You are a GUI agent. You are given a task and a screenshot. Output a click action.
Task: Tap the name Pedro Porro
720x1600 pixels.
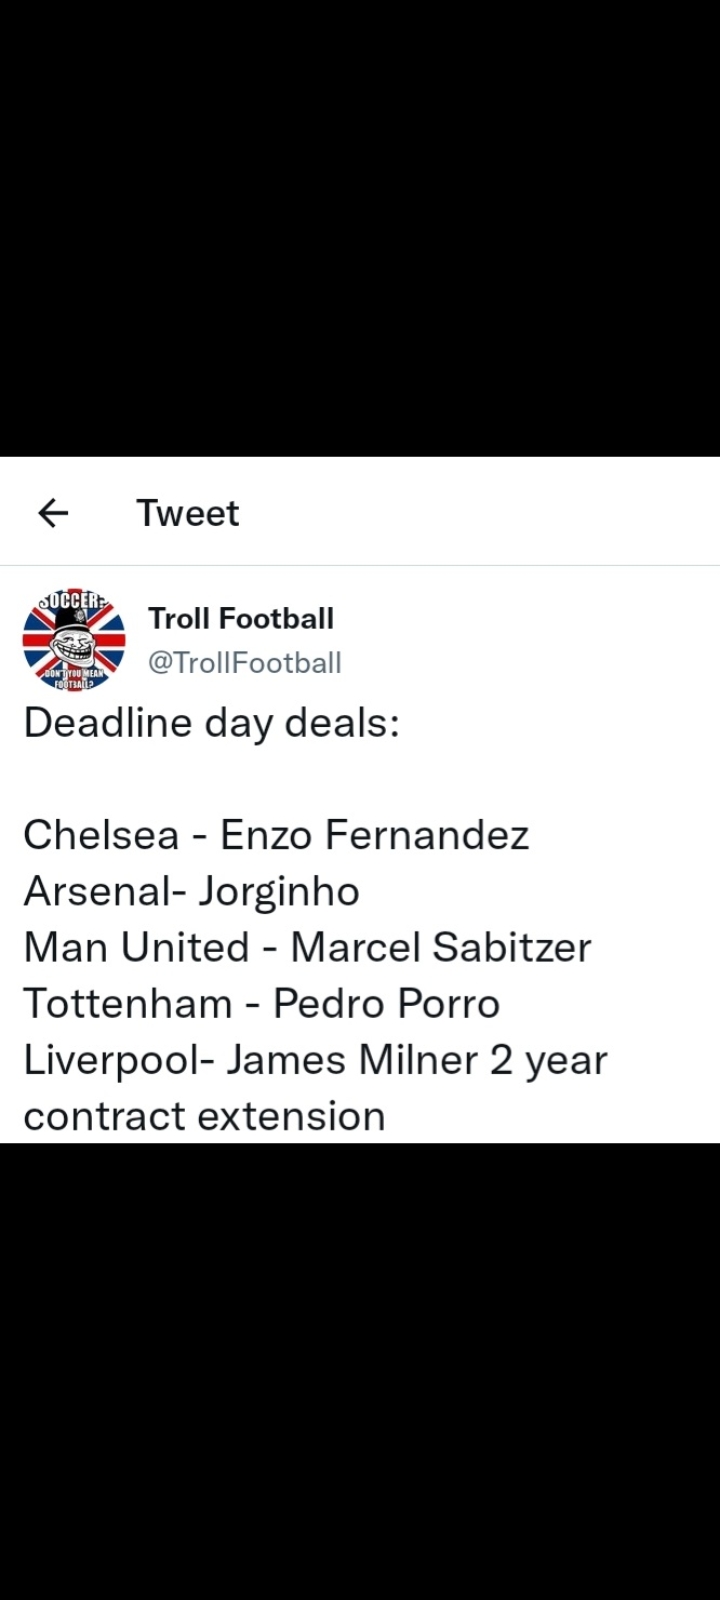tap(386, 1002)
